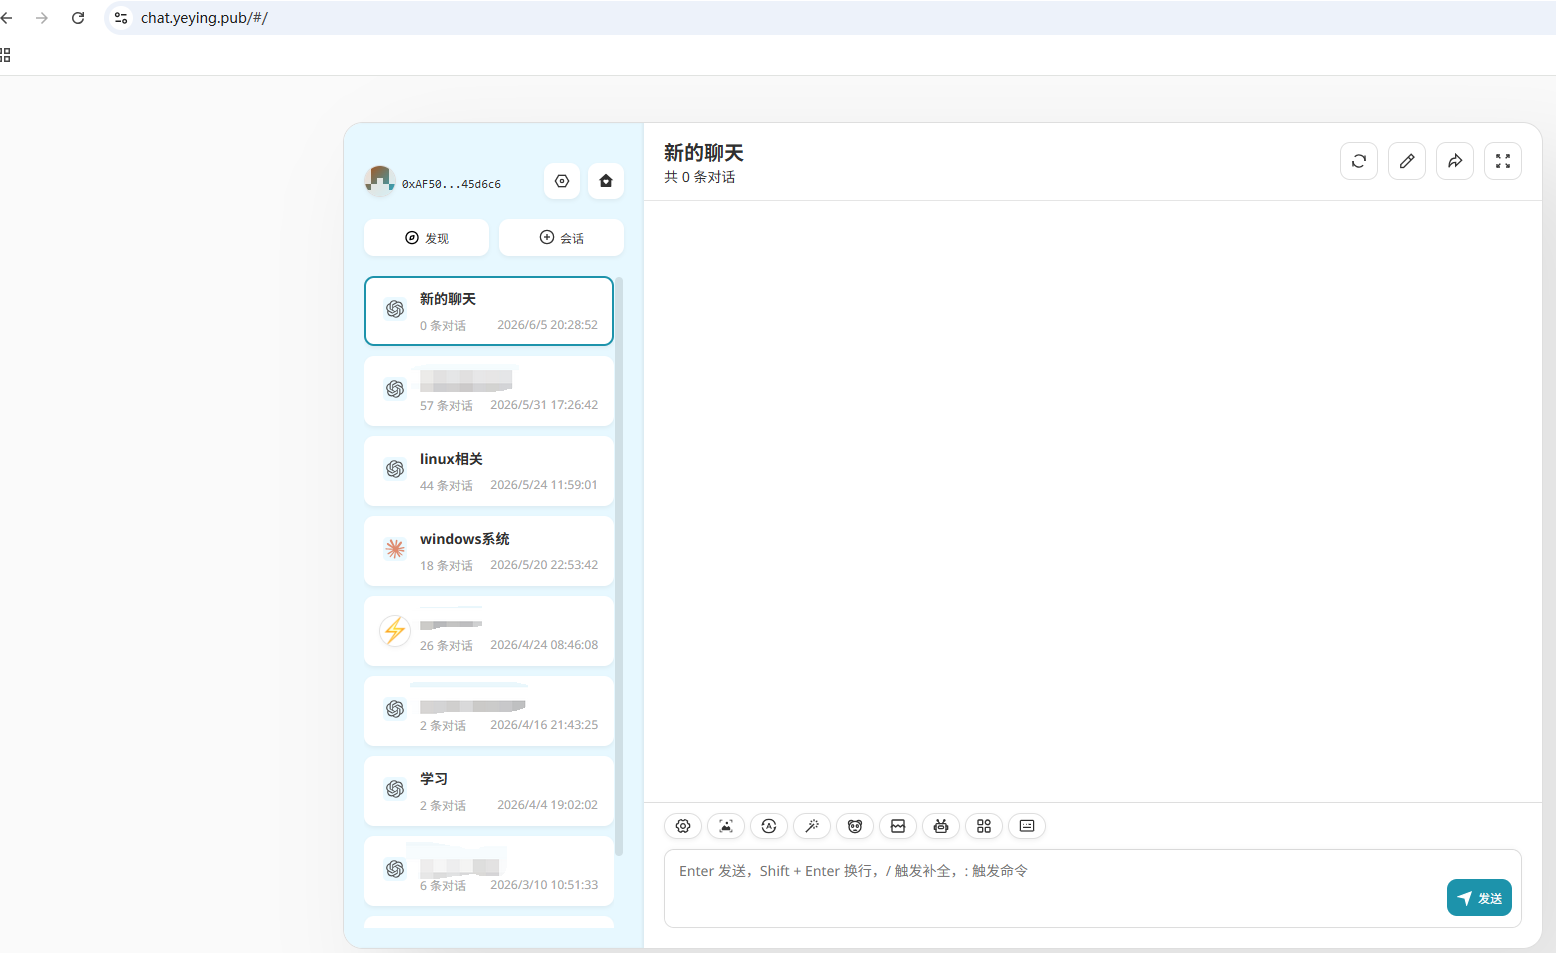Click the bear mask icon
Viewport: 1556px width, 953px height.
pos(855,826)
